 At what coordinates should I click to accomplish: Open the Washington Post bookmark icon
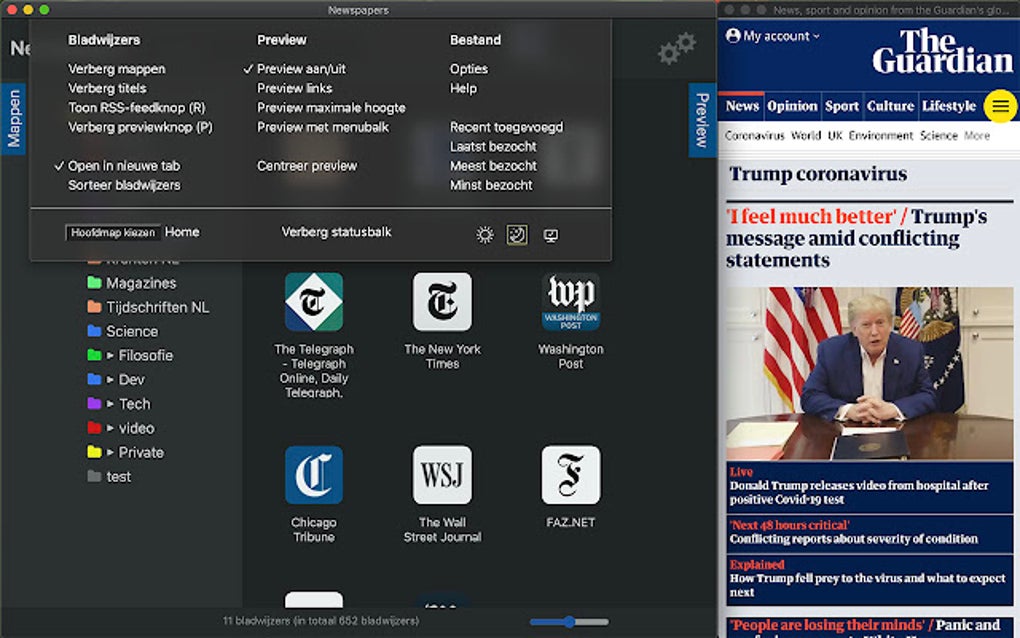coord(570,302)
